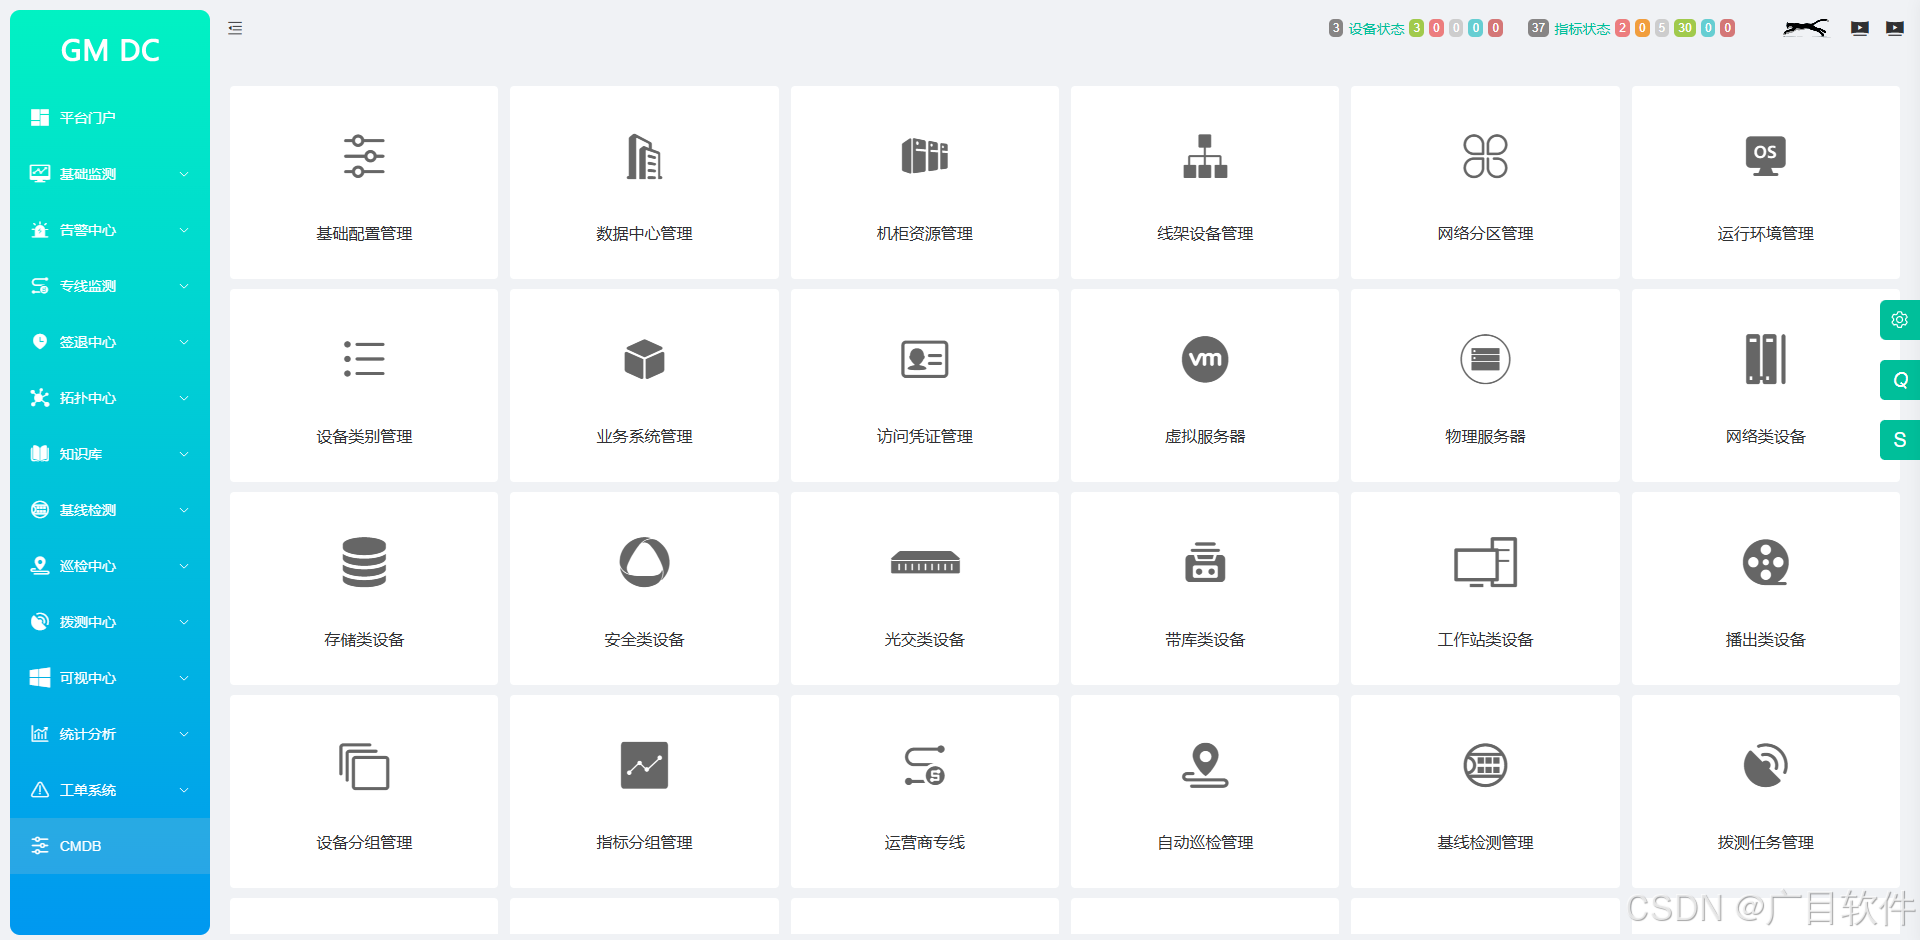Open 光交类设备 switch icon card
This screenshot has height=940, width=1920.
click(x=925, y=588)
